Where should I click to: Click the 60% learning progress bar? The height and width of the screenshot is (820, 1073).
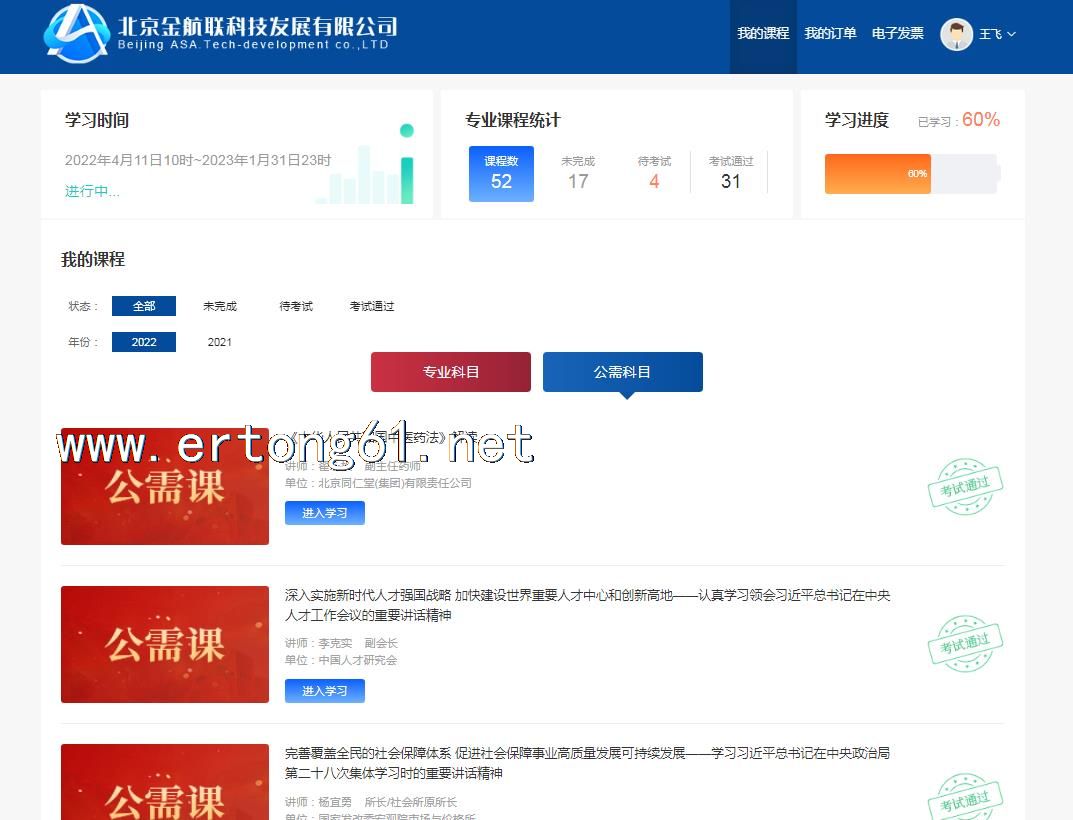pos(877,174)
